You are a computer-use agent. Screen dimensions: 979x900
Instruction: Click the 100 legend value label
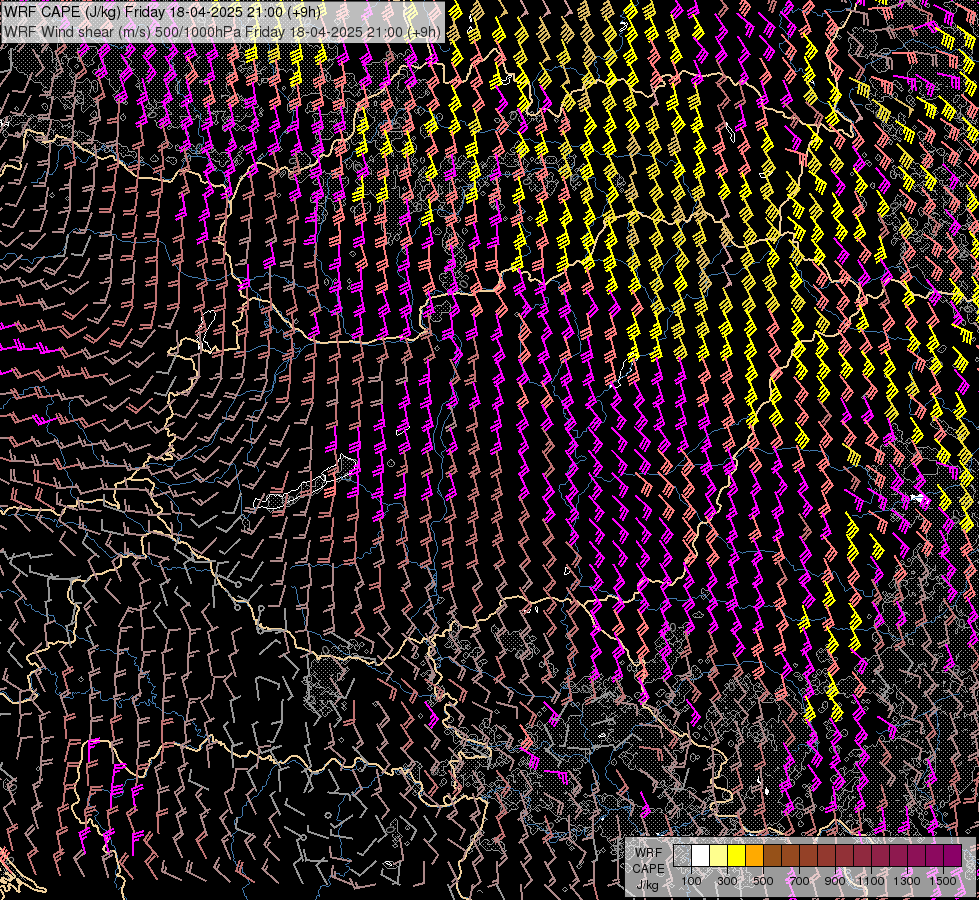pos(691,881)
